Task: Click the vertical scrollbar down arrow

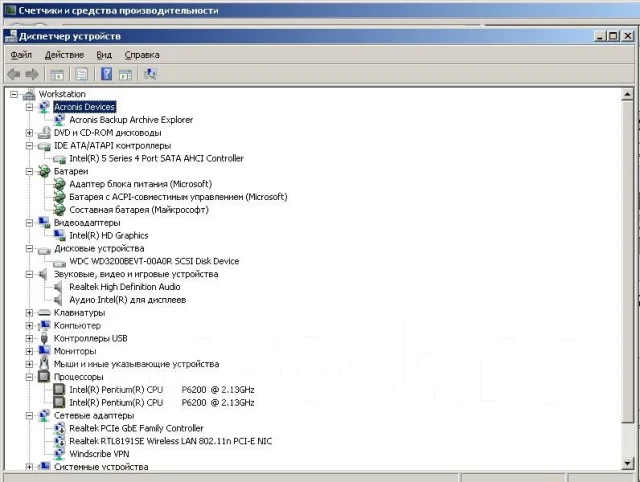Action: 628,463
